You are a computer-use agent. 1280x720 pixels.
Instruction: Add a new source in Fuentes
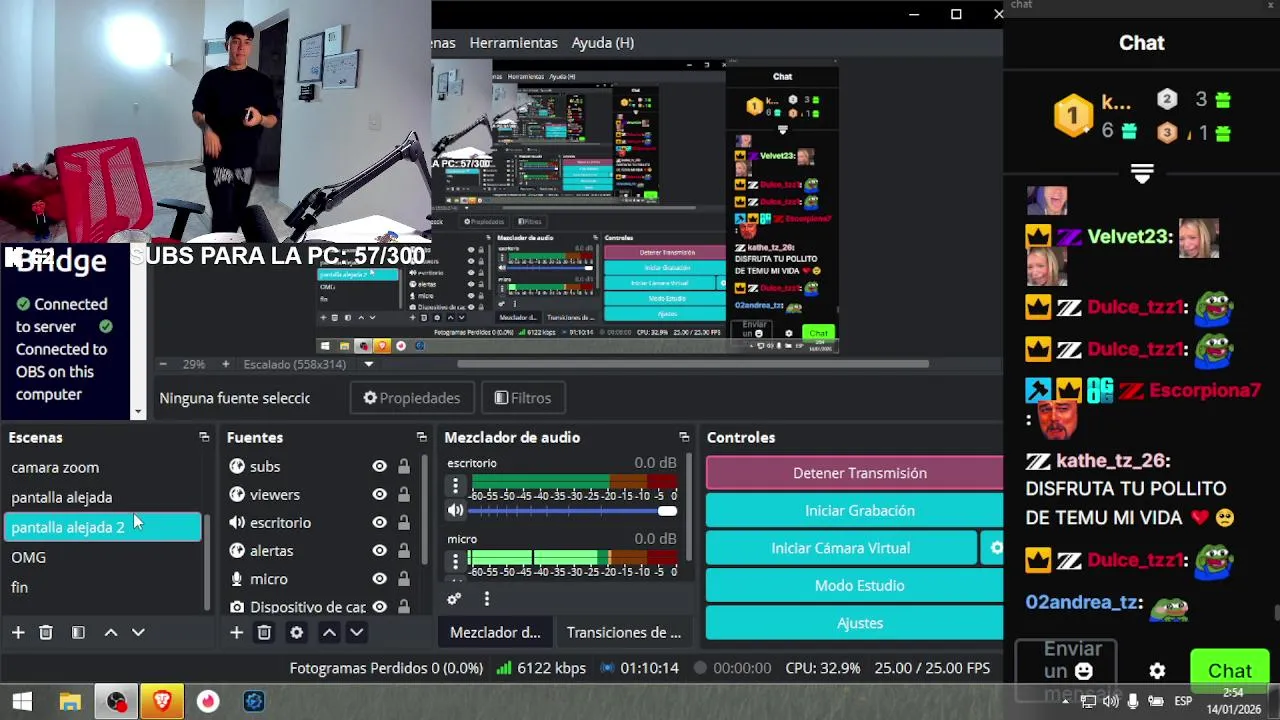pos(236,632)
